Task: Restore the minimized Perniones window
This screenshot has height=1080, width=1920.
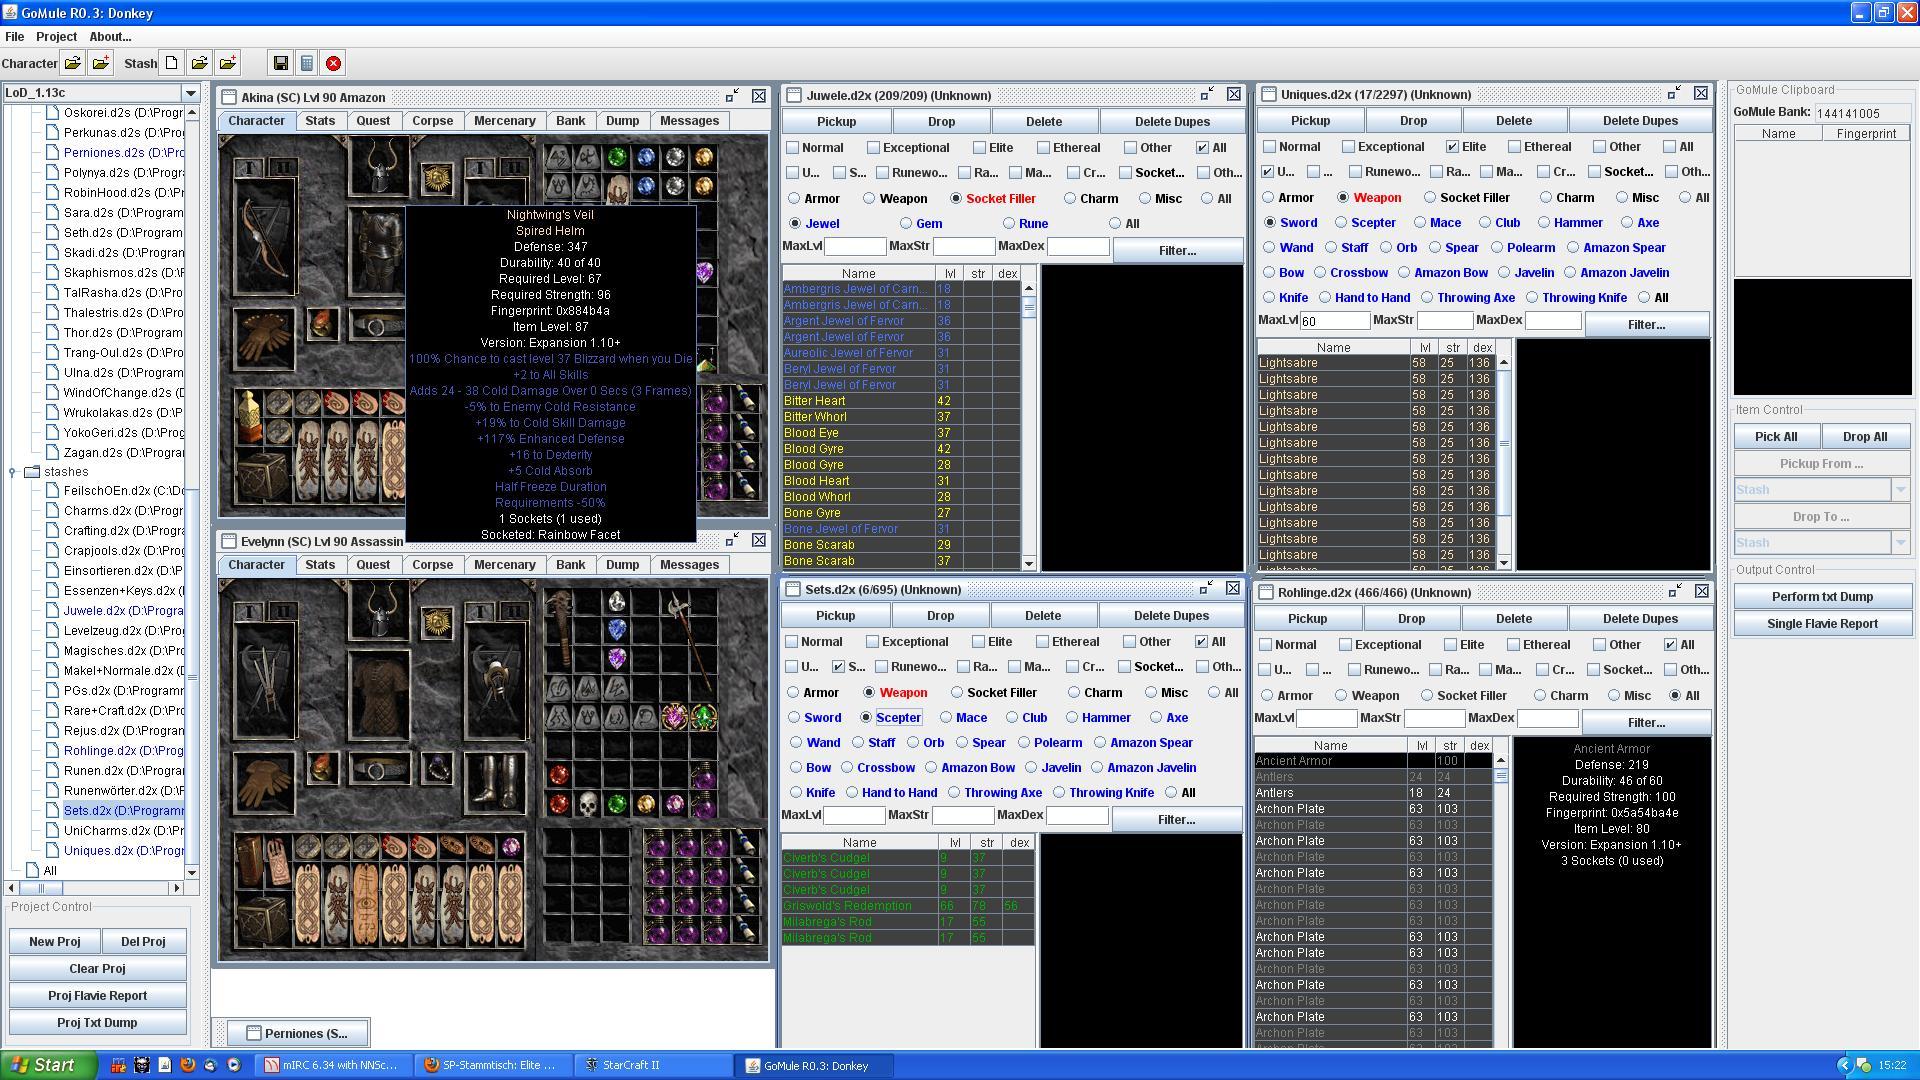Action: click(x=298, y=1033)
